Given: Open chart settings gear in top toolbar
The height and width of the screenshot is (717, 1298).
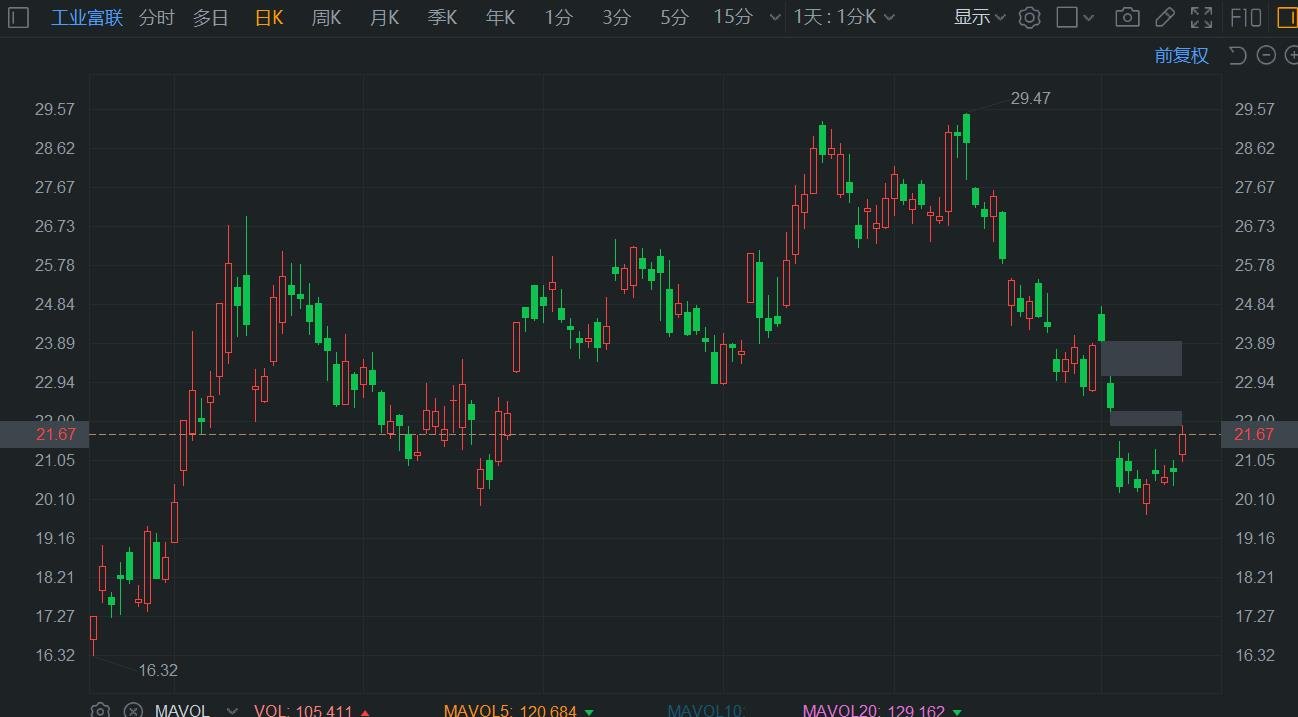Looking at the screenshot, I should (1030, 17).
